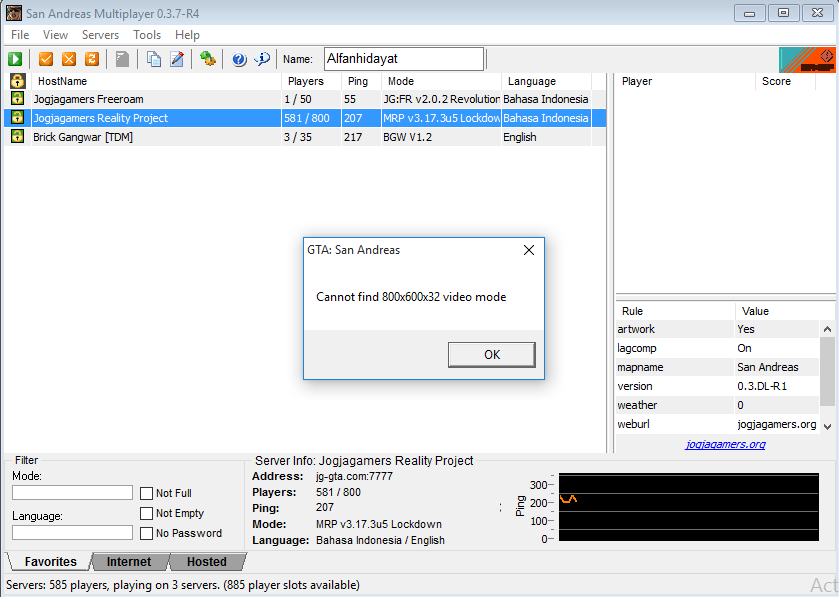Click the Server Properties pencil icon
The height and width of the screenshot is (597, 839).
[x=177, y=59]
